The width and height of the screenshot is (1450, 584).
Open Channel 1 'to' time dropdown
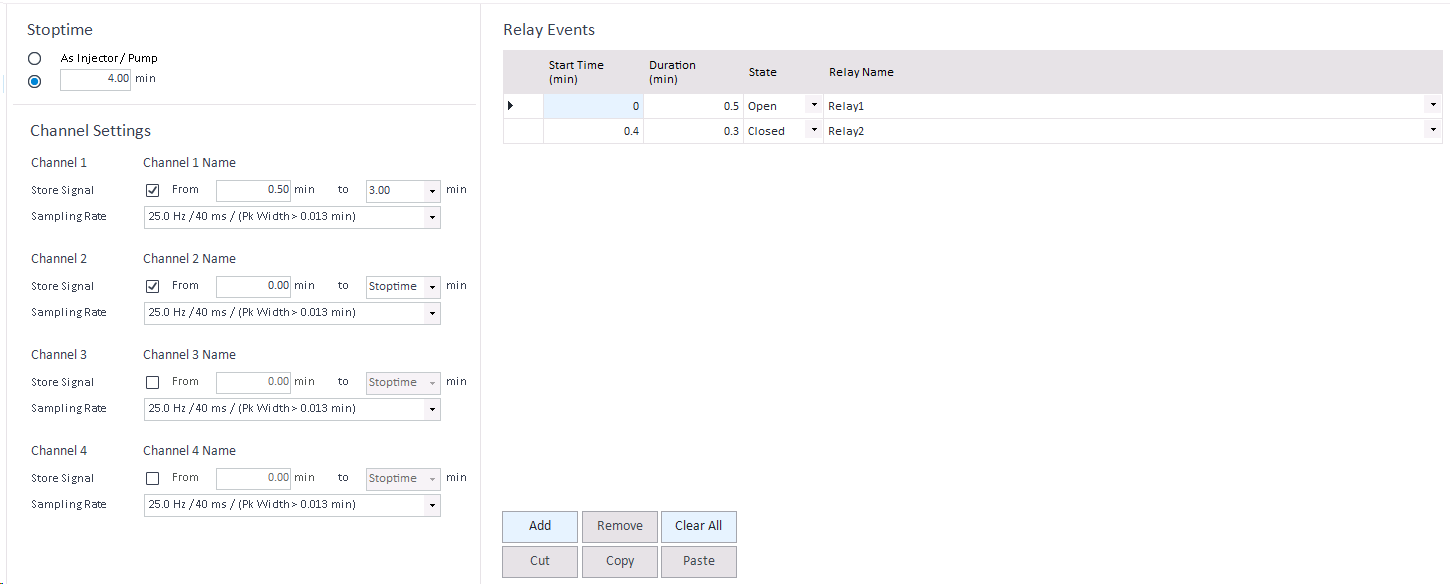pyautogui.click(x=432, y=190)
